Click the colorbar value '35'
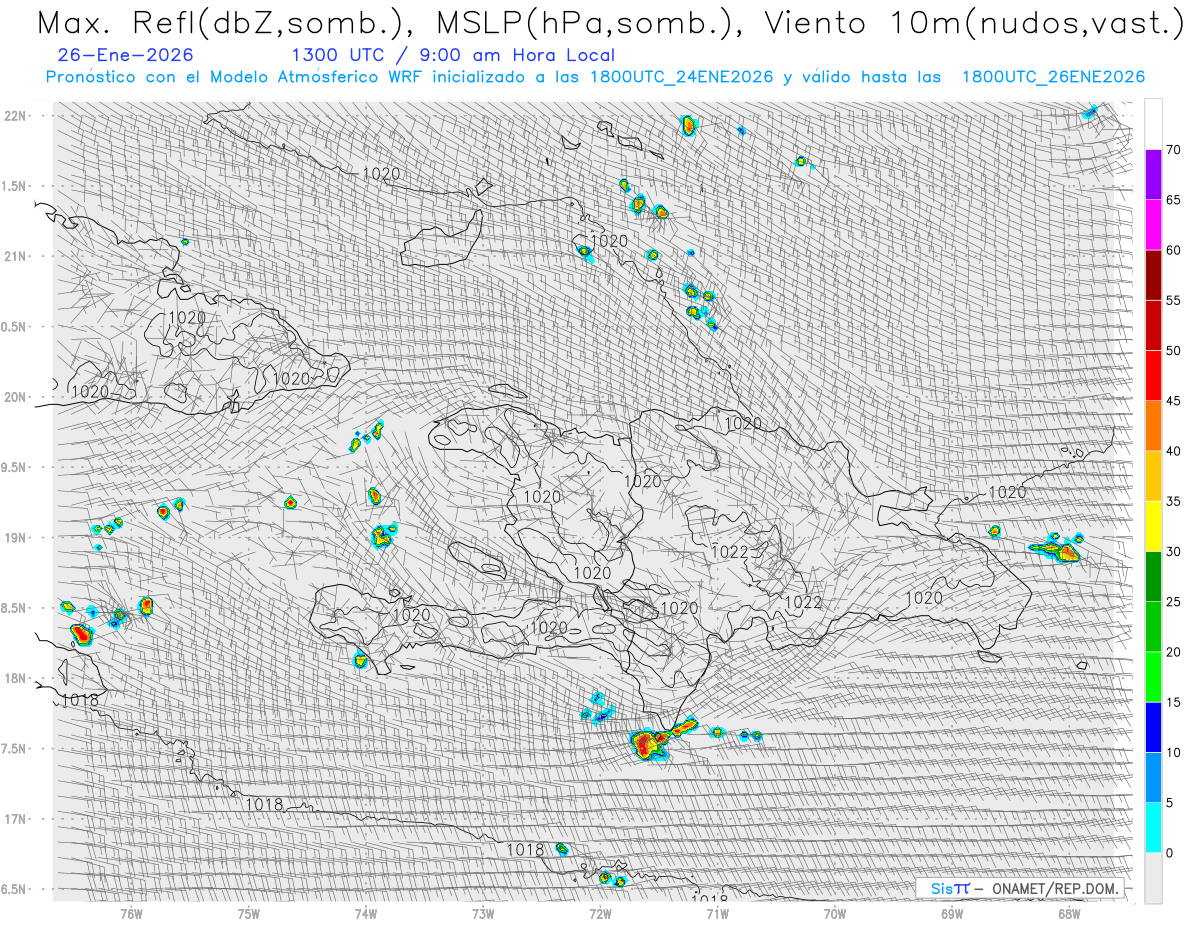Viewport: 1200px width, 927px height. (1174, 501)
